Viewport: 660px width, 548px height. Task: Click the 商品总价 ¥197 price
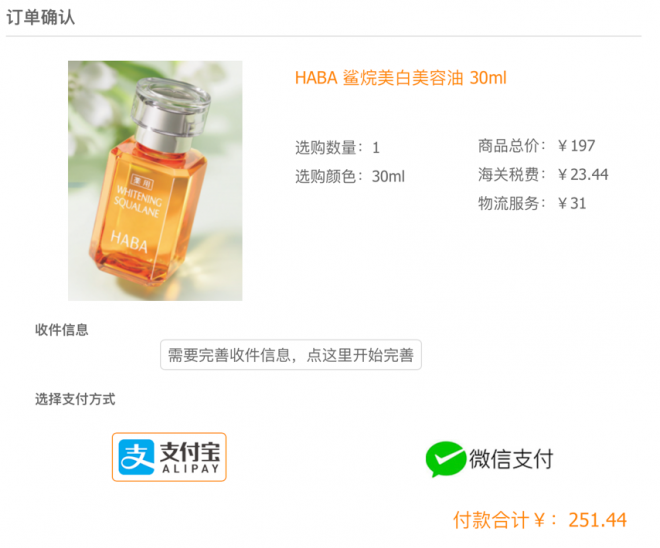pyautogui.click(x=576, y=146)
